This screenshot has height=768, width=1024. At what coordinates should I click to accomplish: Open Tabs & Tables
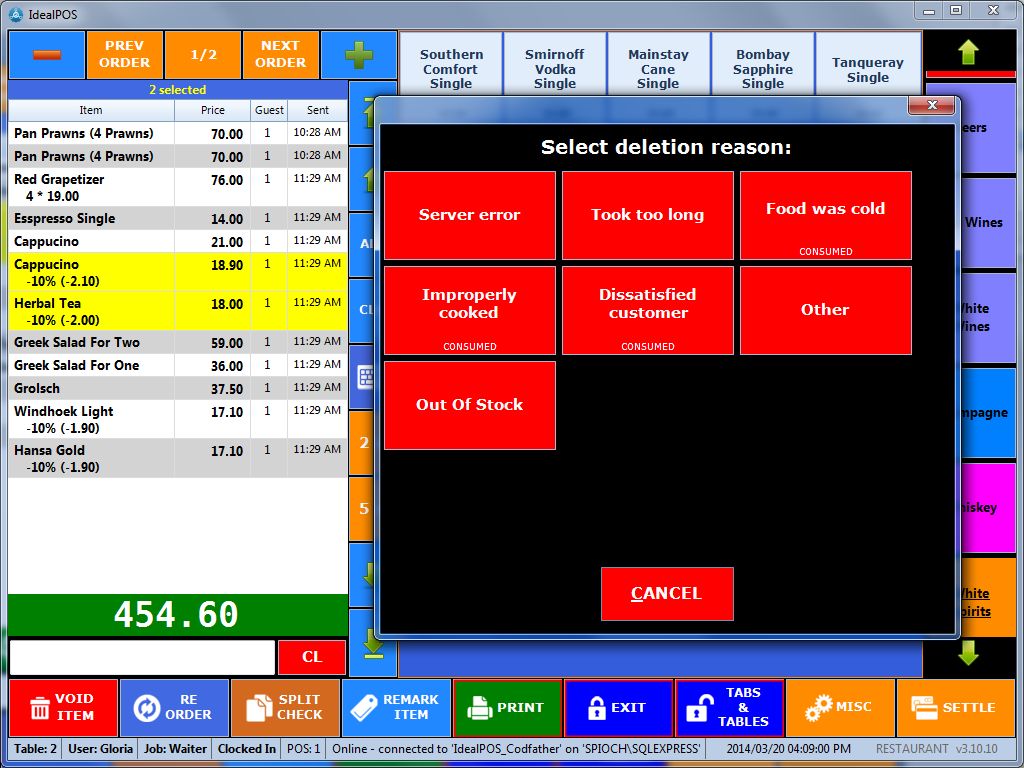click(729, 707)
